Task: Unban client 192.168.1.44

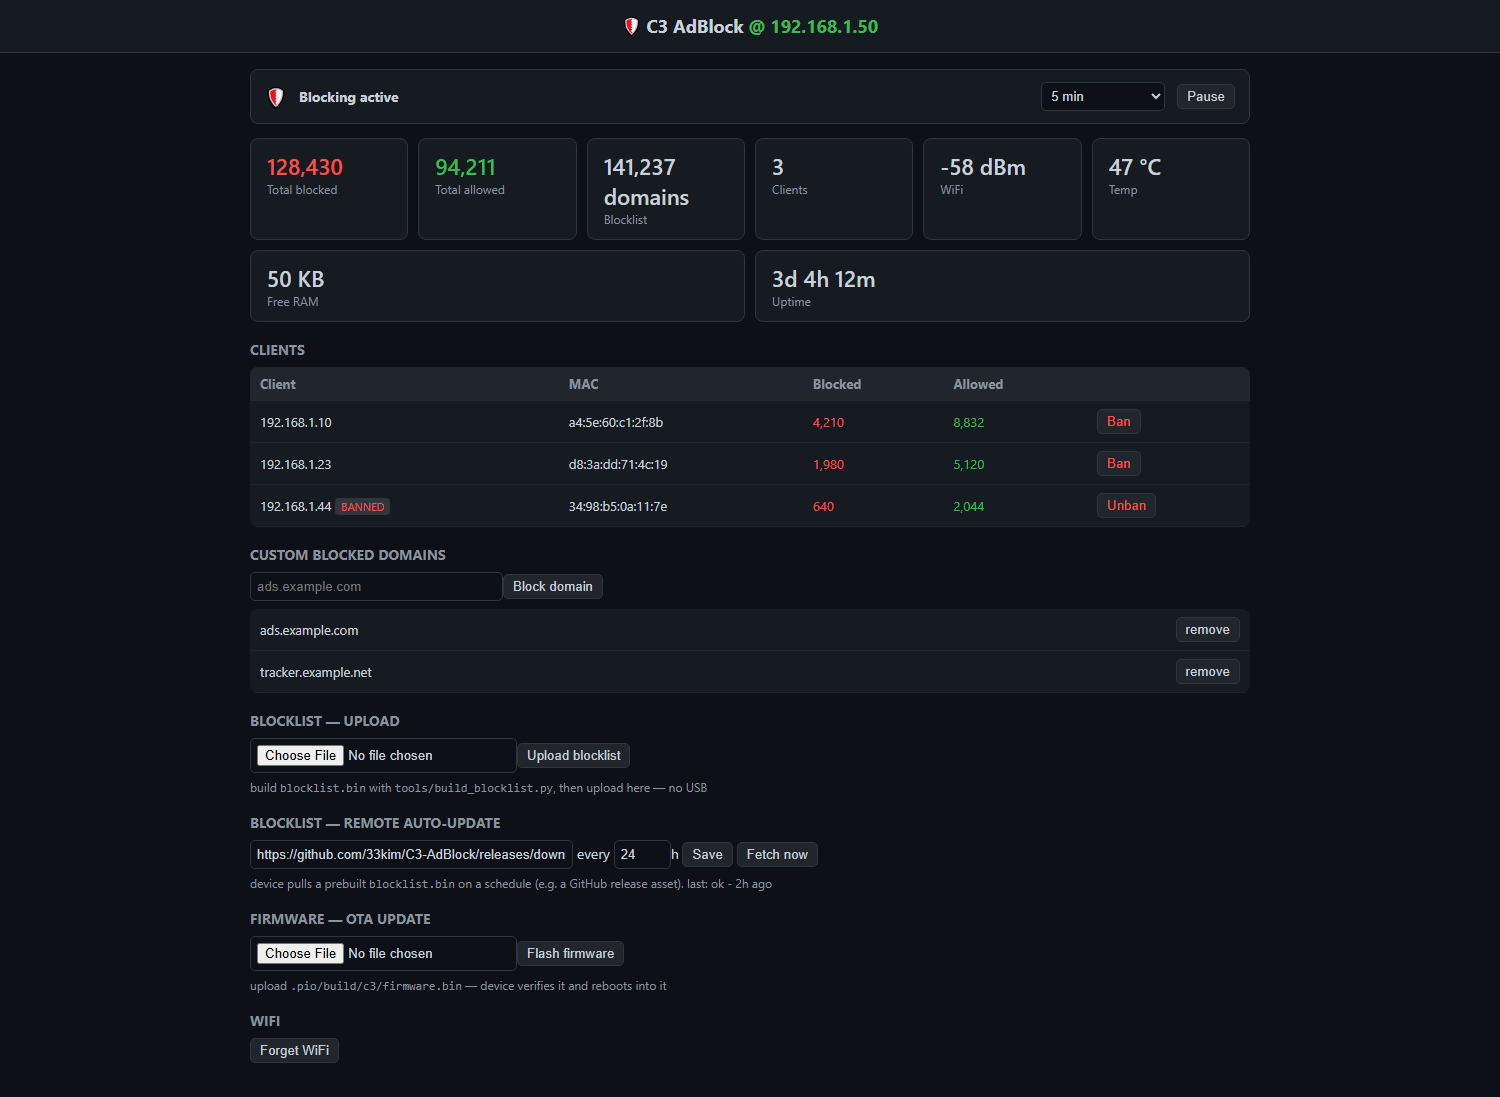Action: tap(1126, 506)
